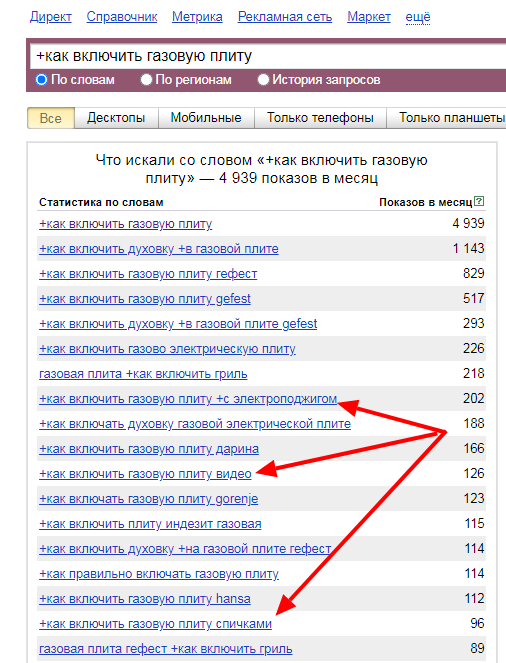Click the 4 939 impressions value
This screenshot has width=506, height=663.
[468, 223]
